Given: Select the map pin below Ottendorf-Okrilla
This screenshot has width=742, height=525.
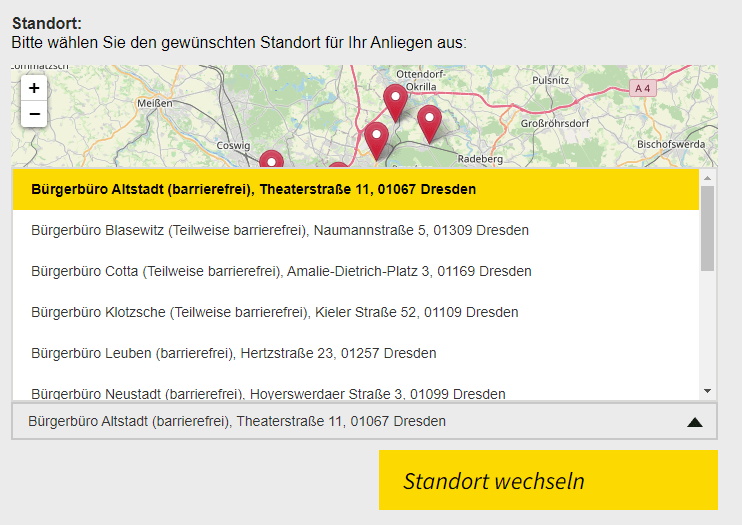Looking at the screenshot, I should [395, 104].
